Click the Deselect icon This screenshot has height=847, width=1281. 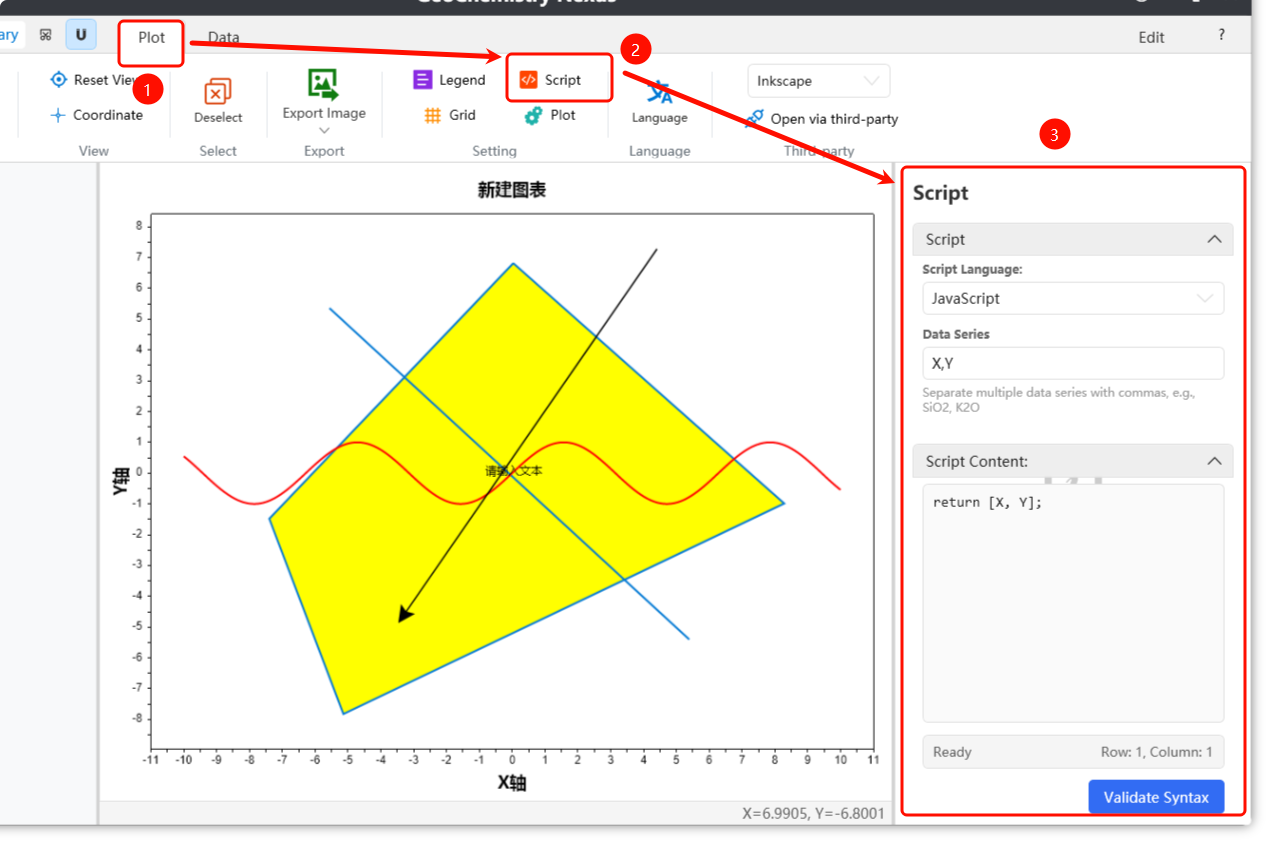(x=218, y=92)
